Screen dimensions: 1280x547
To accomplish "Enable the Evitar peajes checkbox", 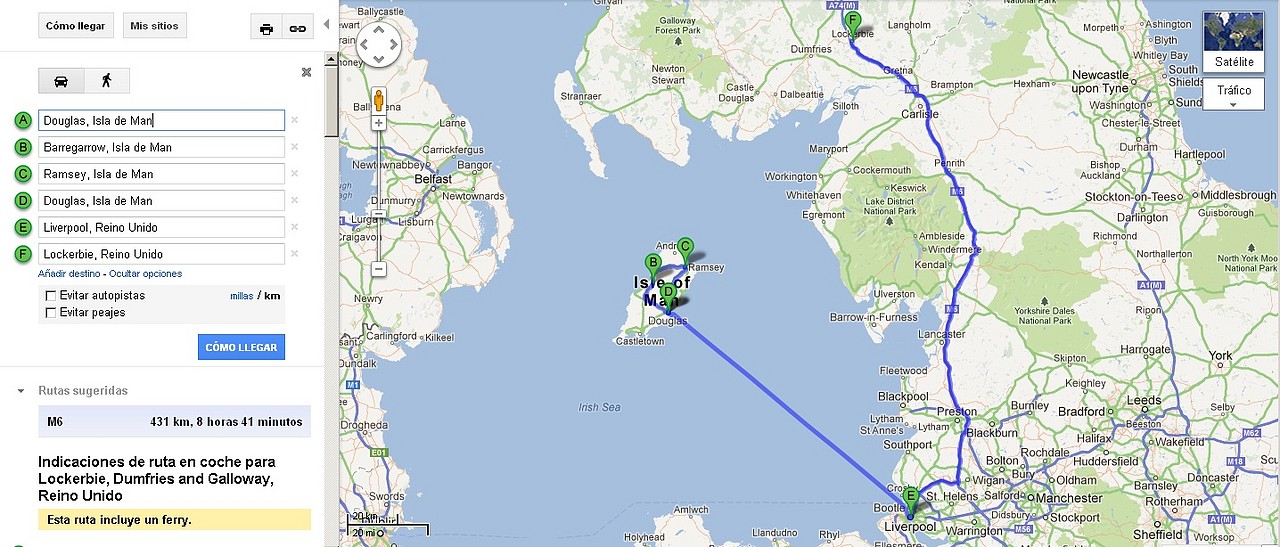I will click(x=51, y=313).
